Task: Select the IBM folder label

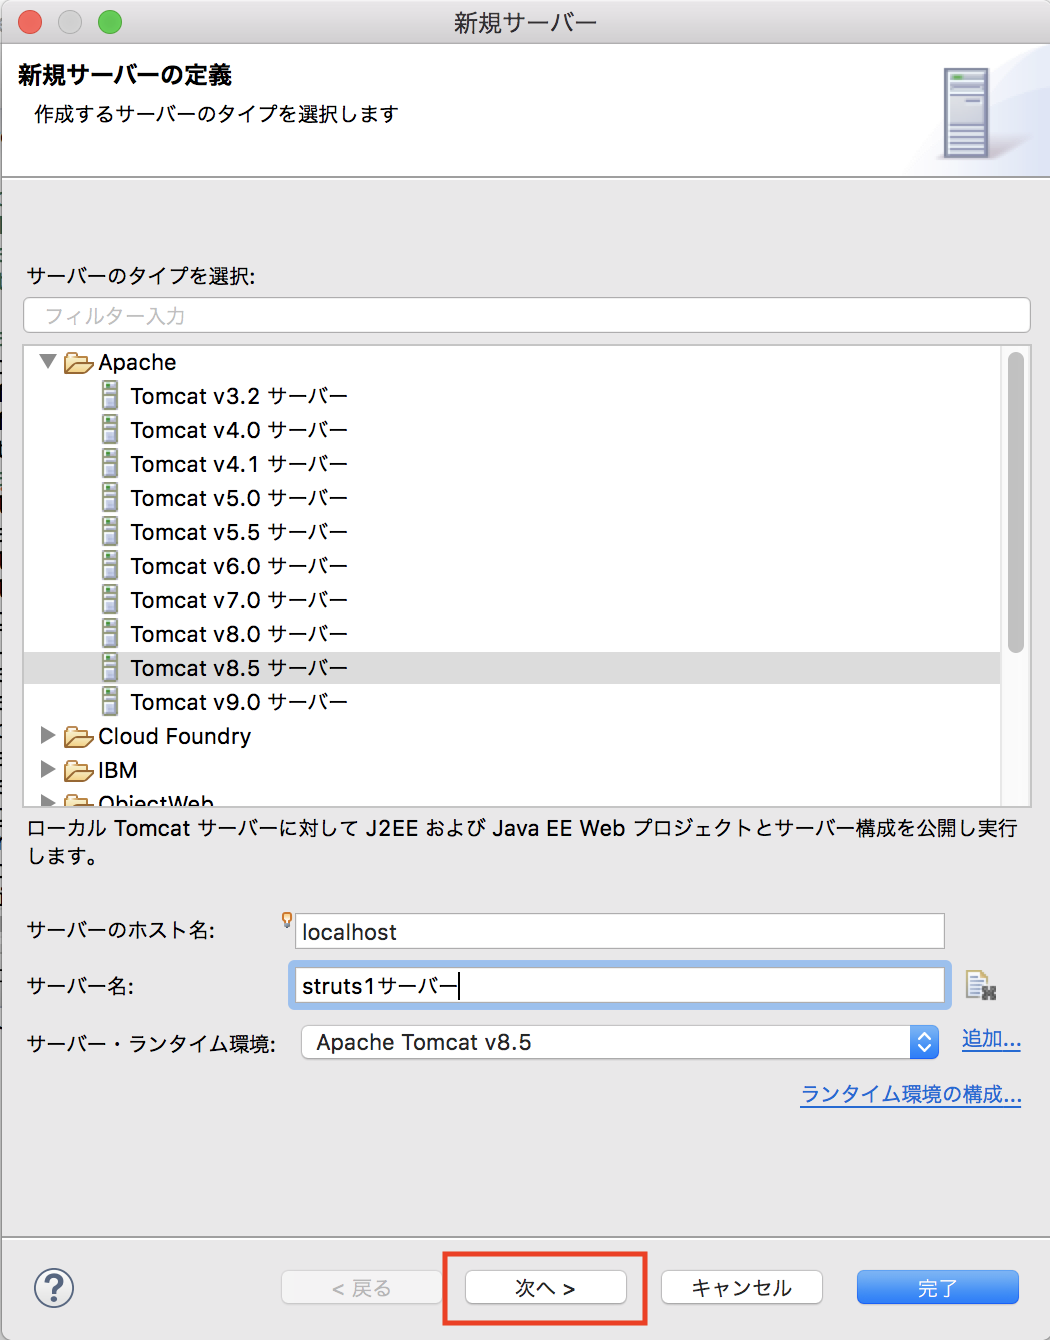Action: (x=117, y=770)
